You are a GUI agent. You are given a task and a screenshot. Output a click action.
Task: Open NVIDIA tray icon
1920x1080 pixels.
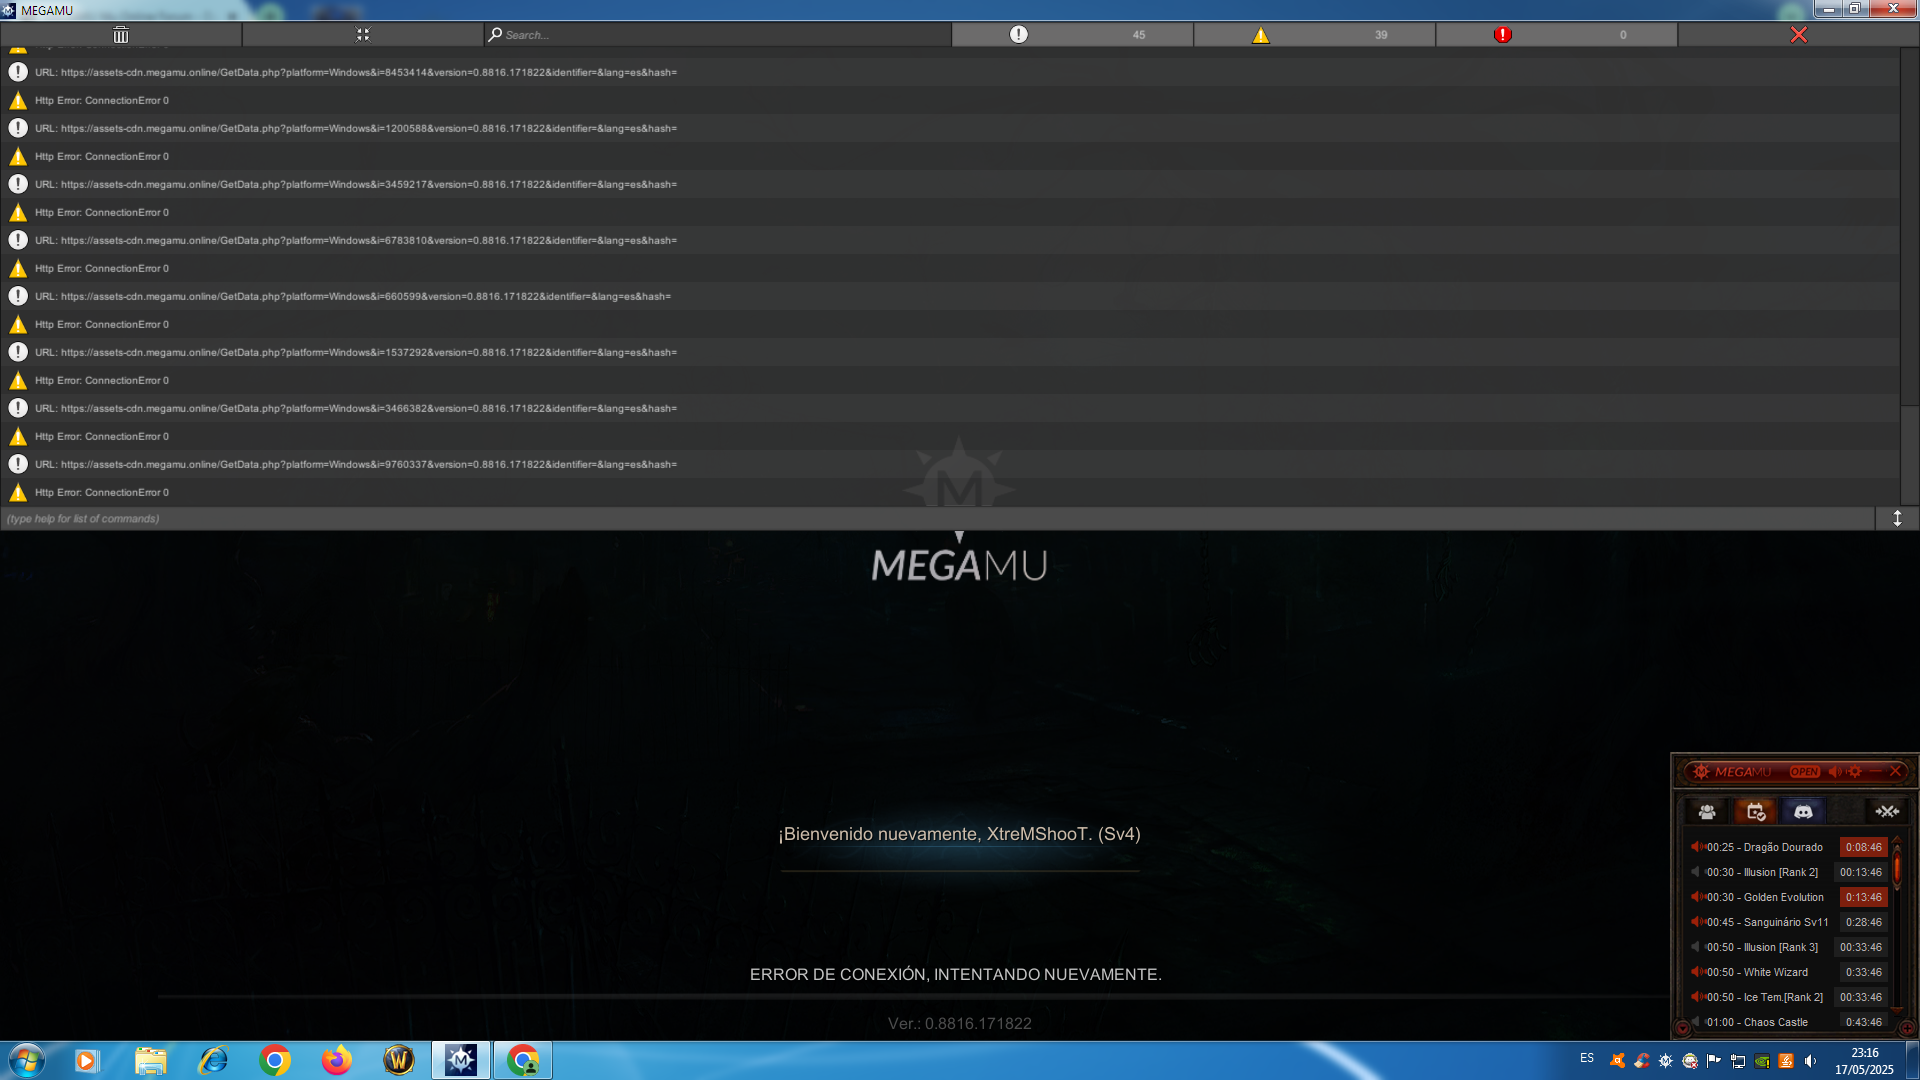coord(1762,1061)
